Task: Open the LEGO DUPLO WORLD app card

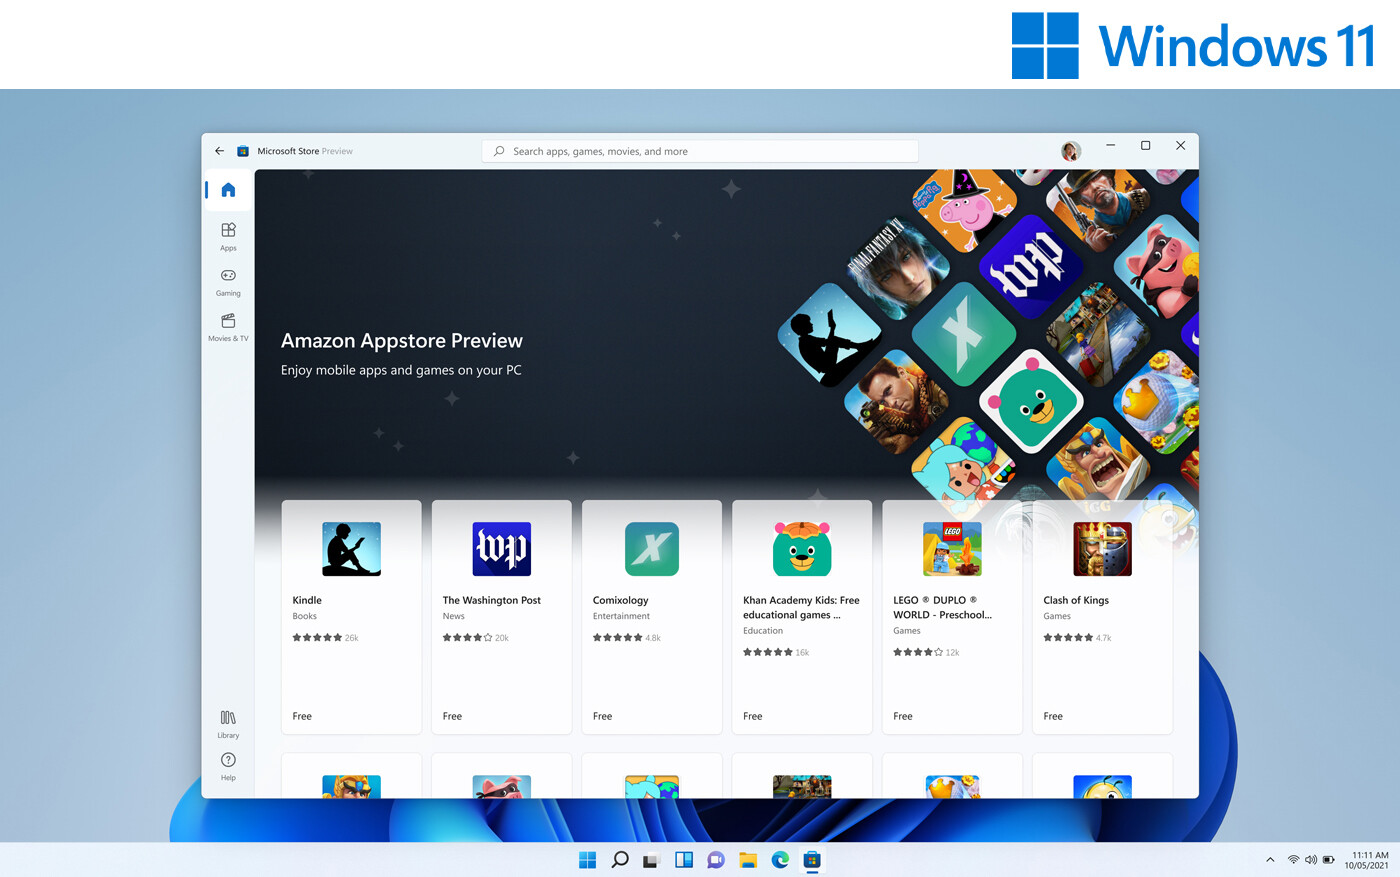Action: [952, 617]
